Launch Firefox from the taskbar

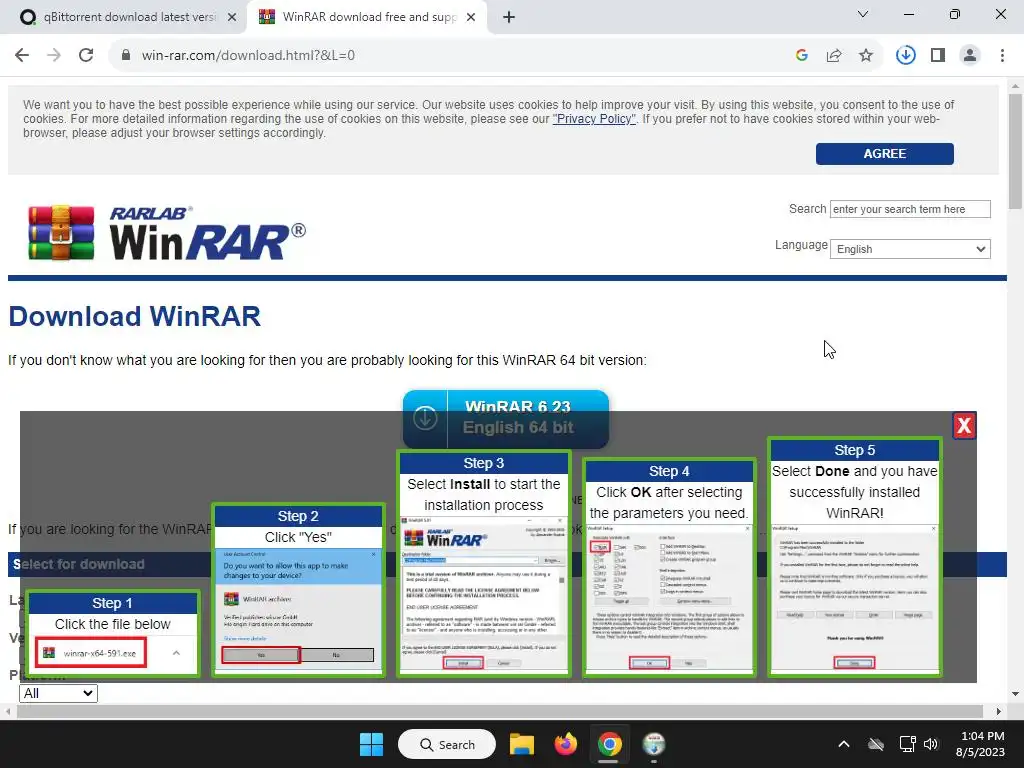566,744
